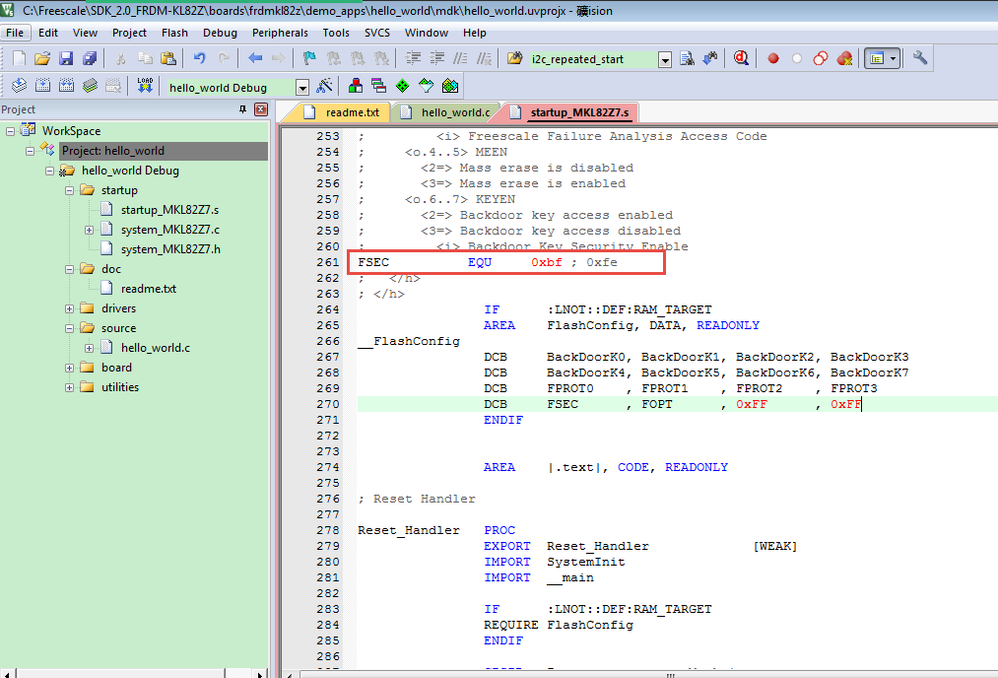
Task: Open readme.txt in the doc folder
Action: click(x=148, y=288)
